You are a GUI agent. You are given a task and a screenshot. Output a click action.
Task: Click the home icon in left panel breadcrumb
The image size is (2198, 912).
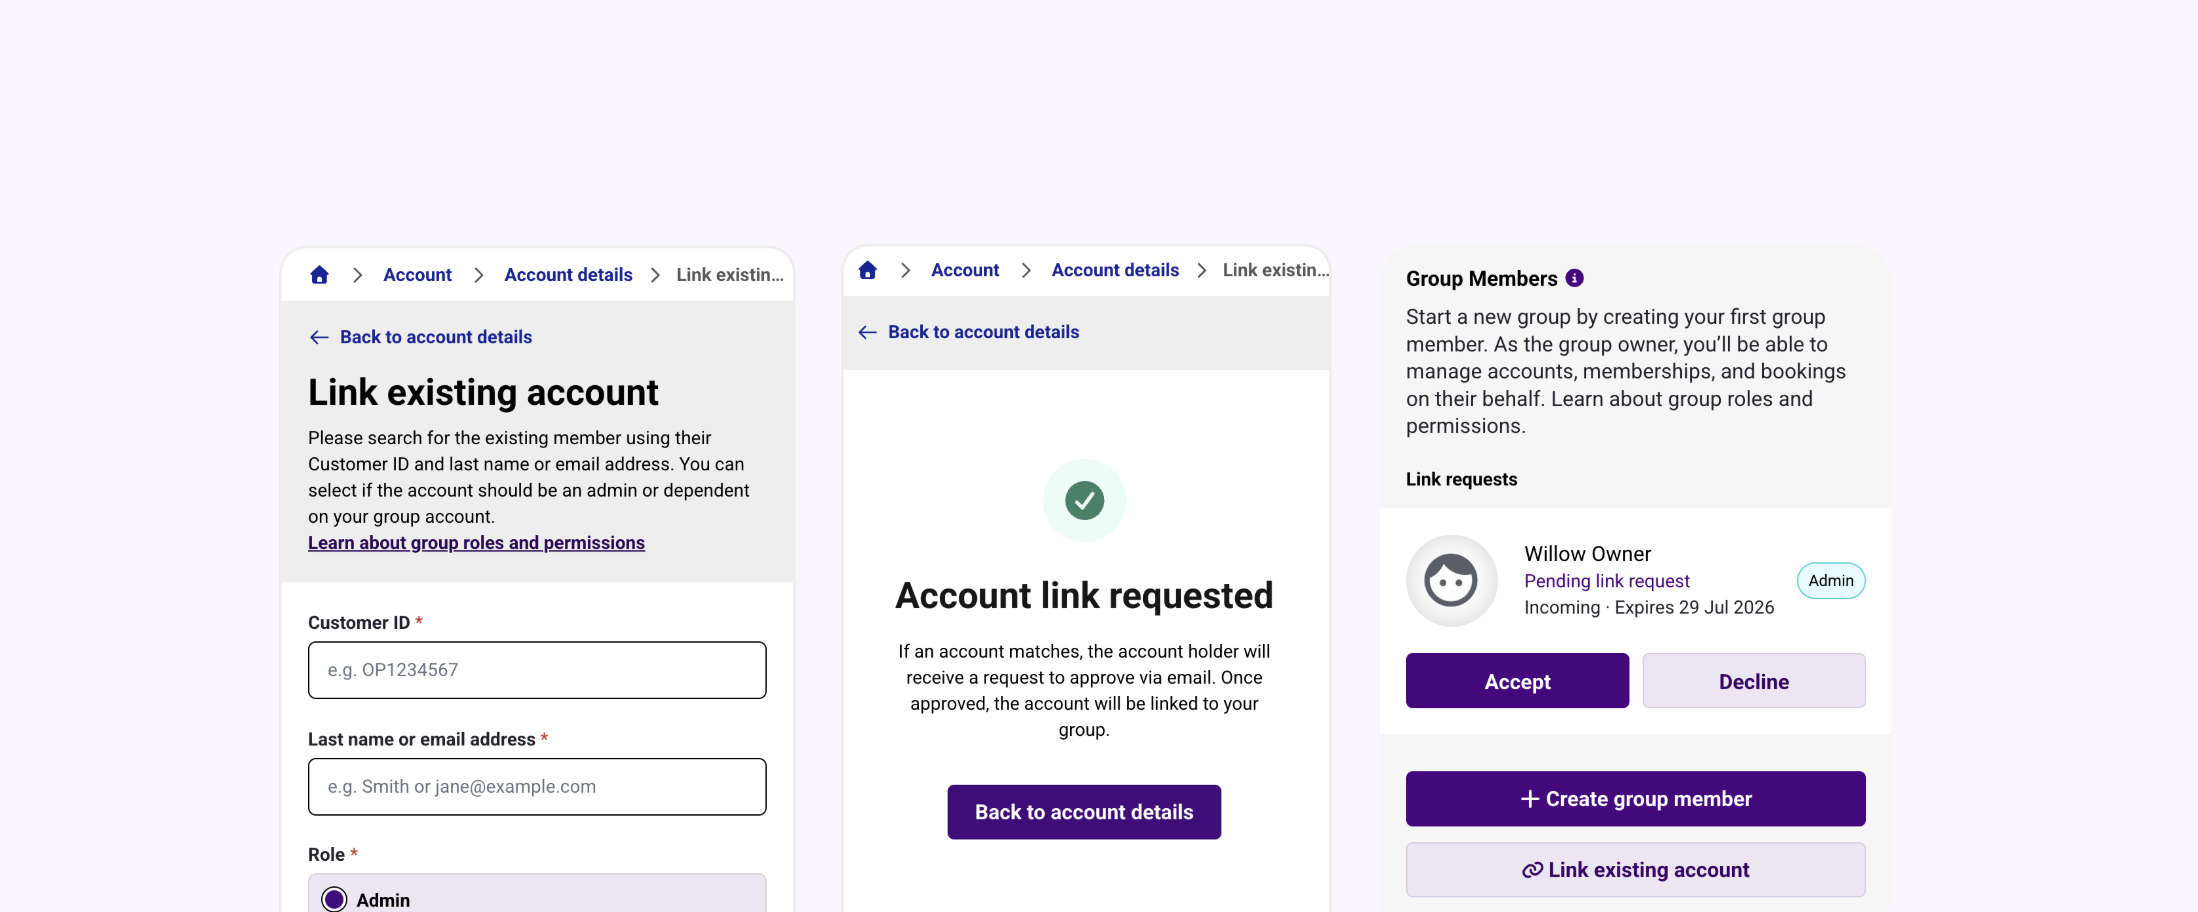click(319, 275)
